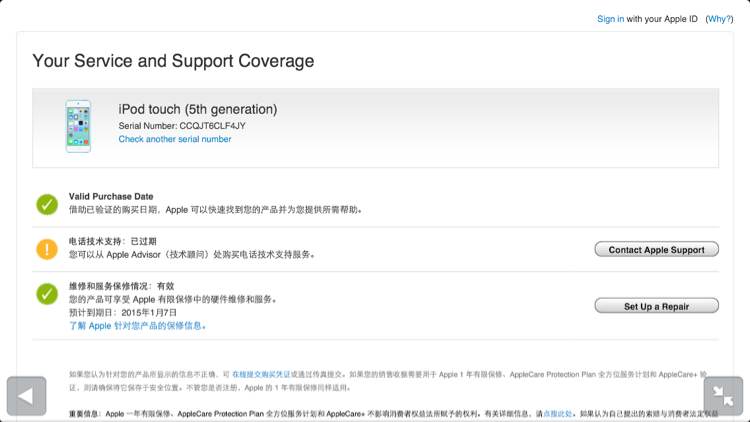
Task: Click the iPod touch product image
Action: 78,126
